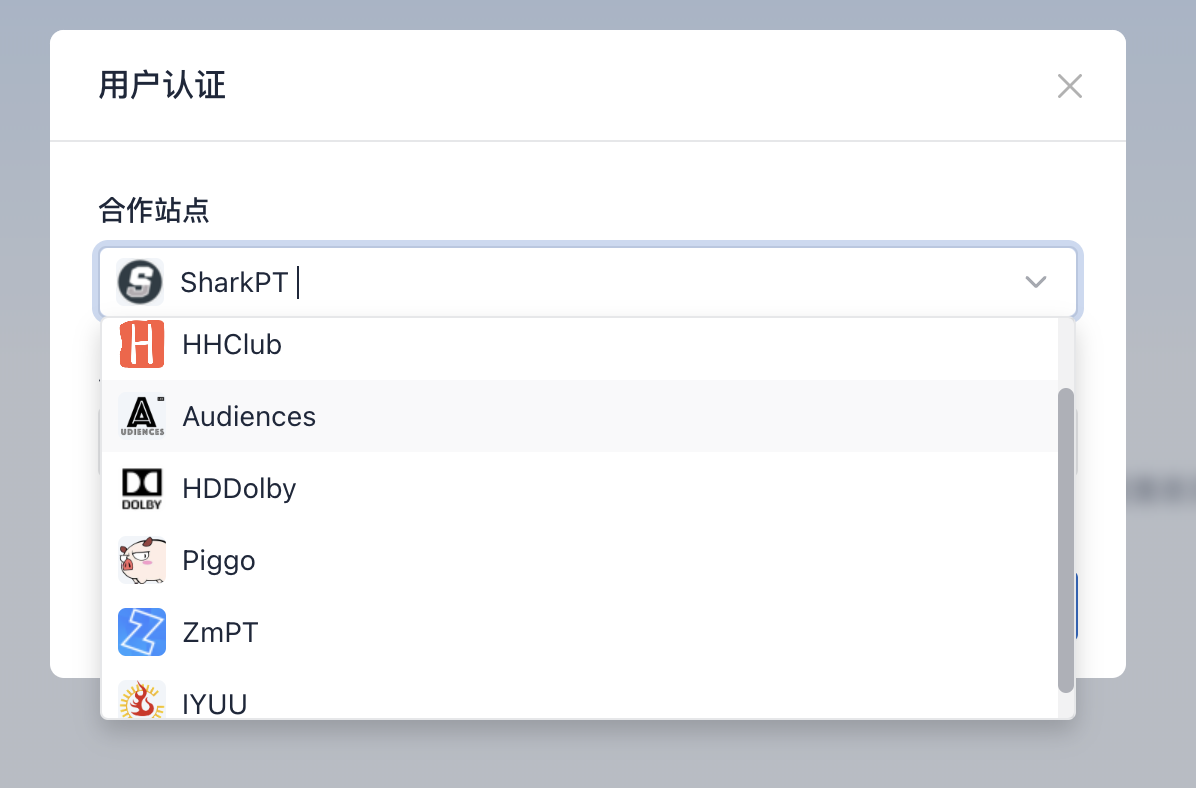Click the 用户认证 dialog title
Screen dimensions: 1196x788
click(162, 86)
